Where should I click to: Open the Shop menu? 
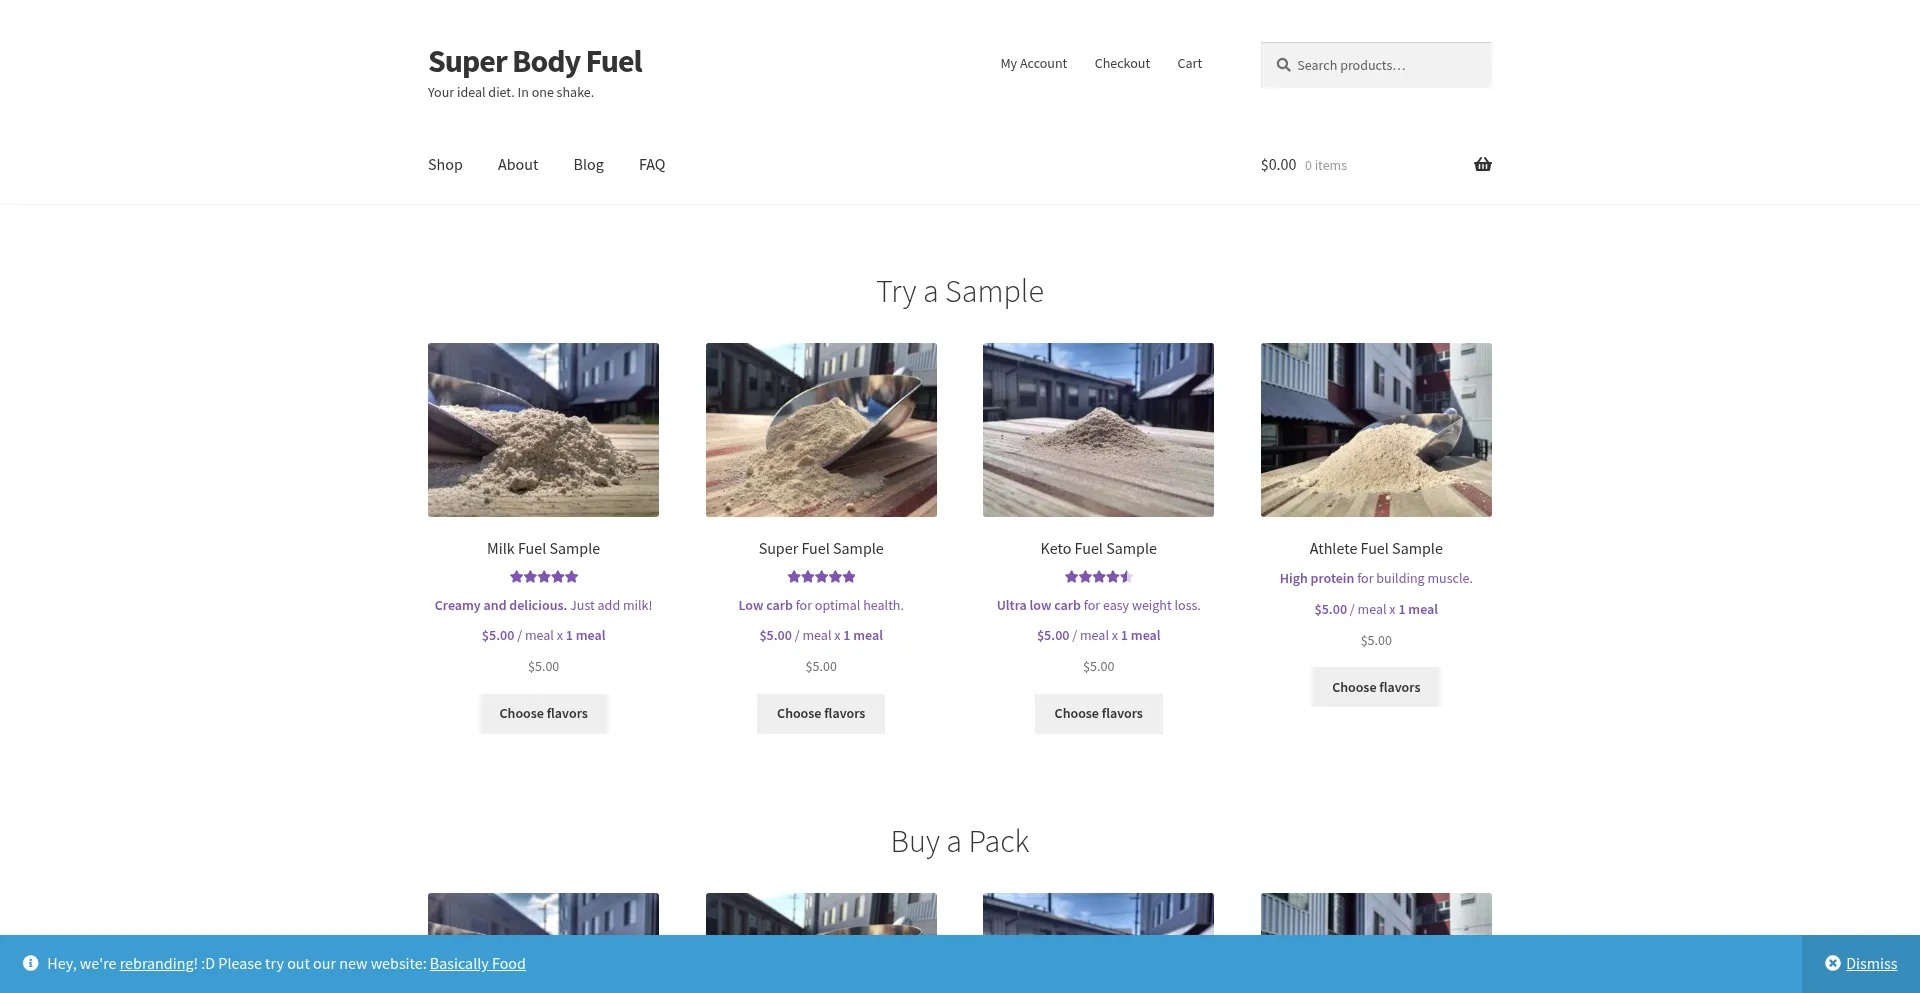pos(445,165)
